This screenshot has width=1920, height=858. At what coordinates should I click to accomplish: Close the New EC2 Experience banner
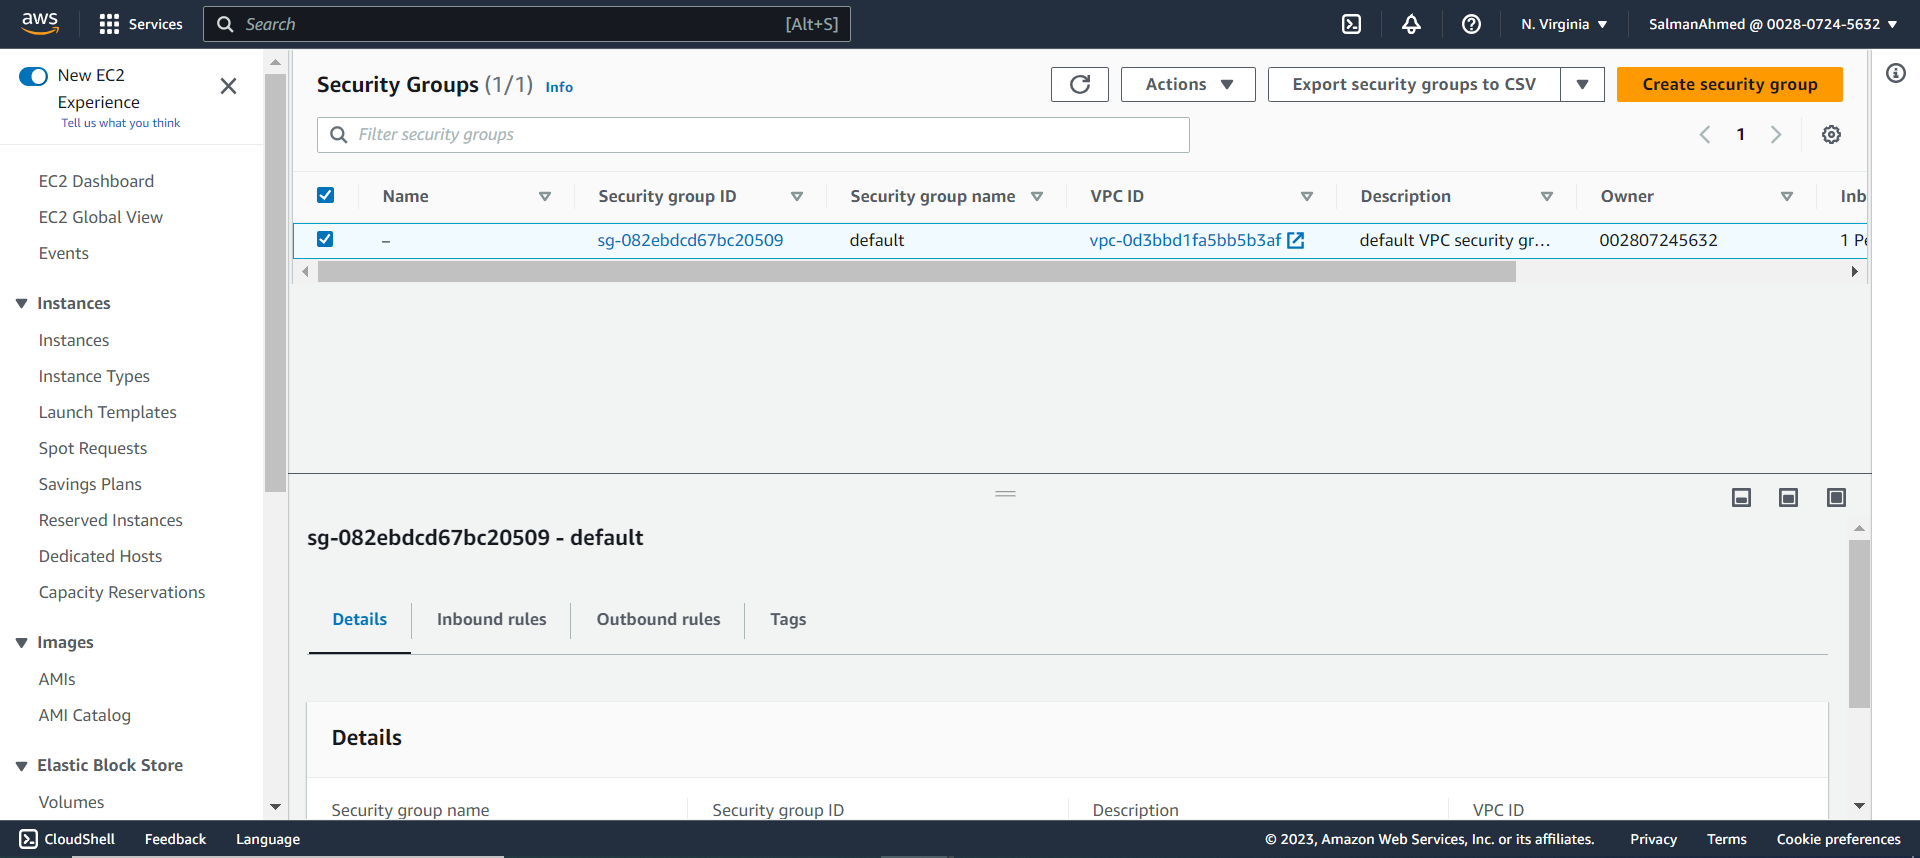pos(228,86)
